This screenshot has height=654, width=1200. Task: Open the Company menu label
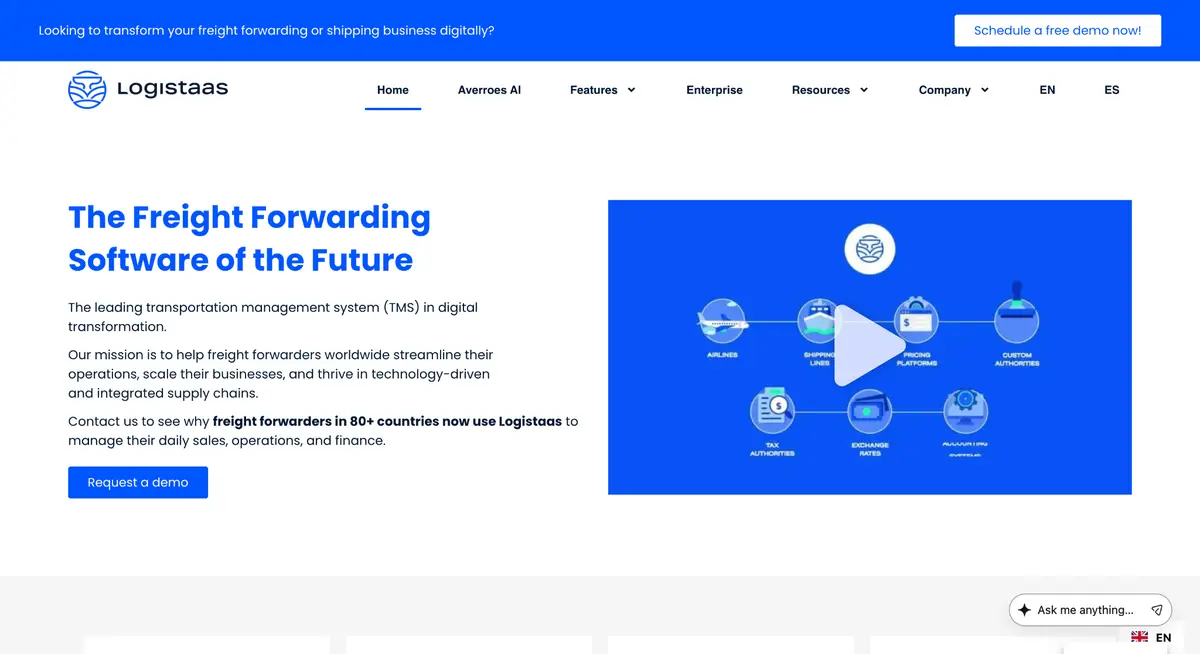coord(945,90)
